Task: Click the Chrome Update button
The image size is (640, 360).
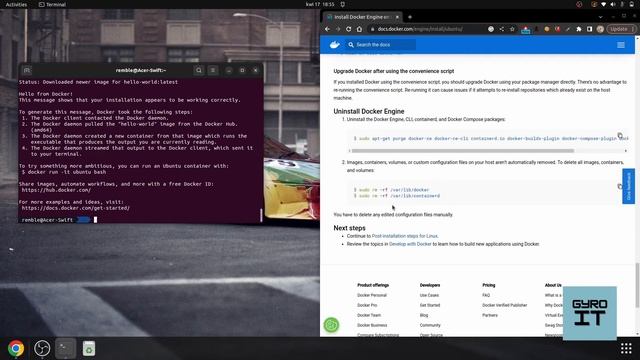Action: pos(621,29)
